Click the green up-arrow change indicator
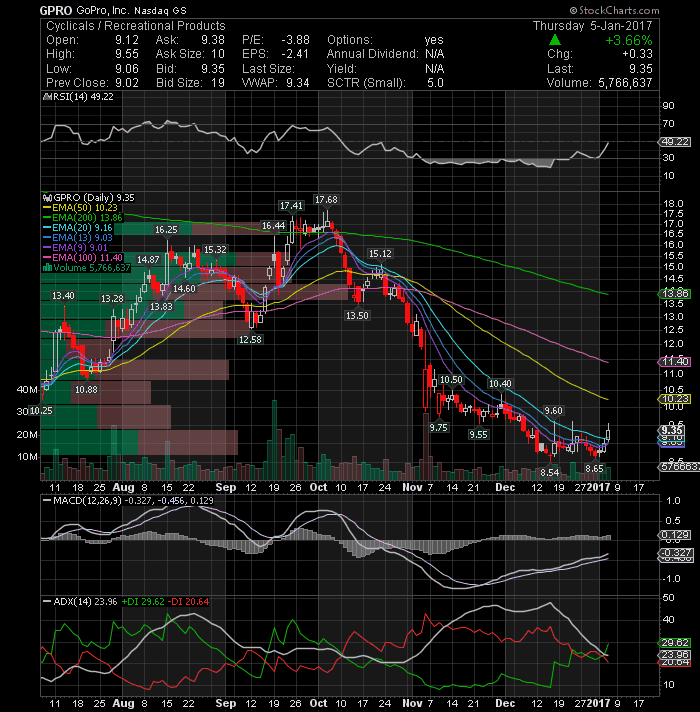 click(x=555, y=40)
